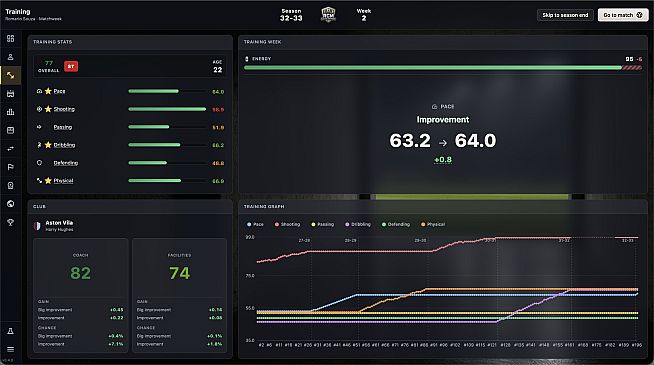Click the Week 2 label

(x=364, y=15)
